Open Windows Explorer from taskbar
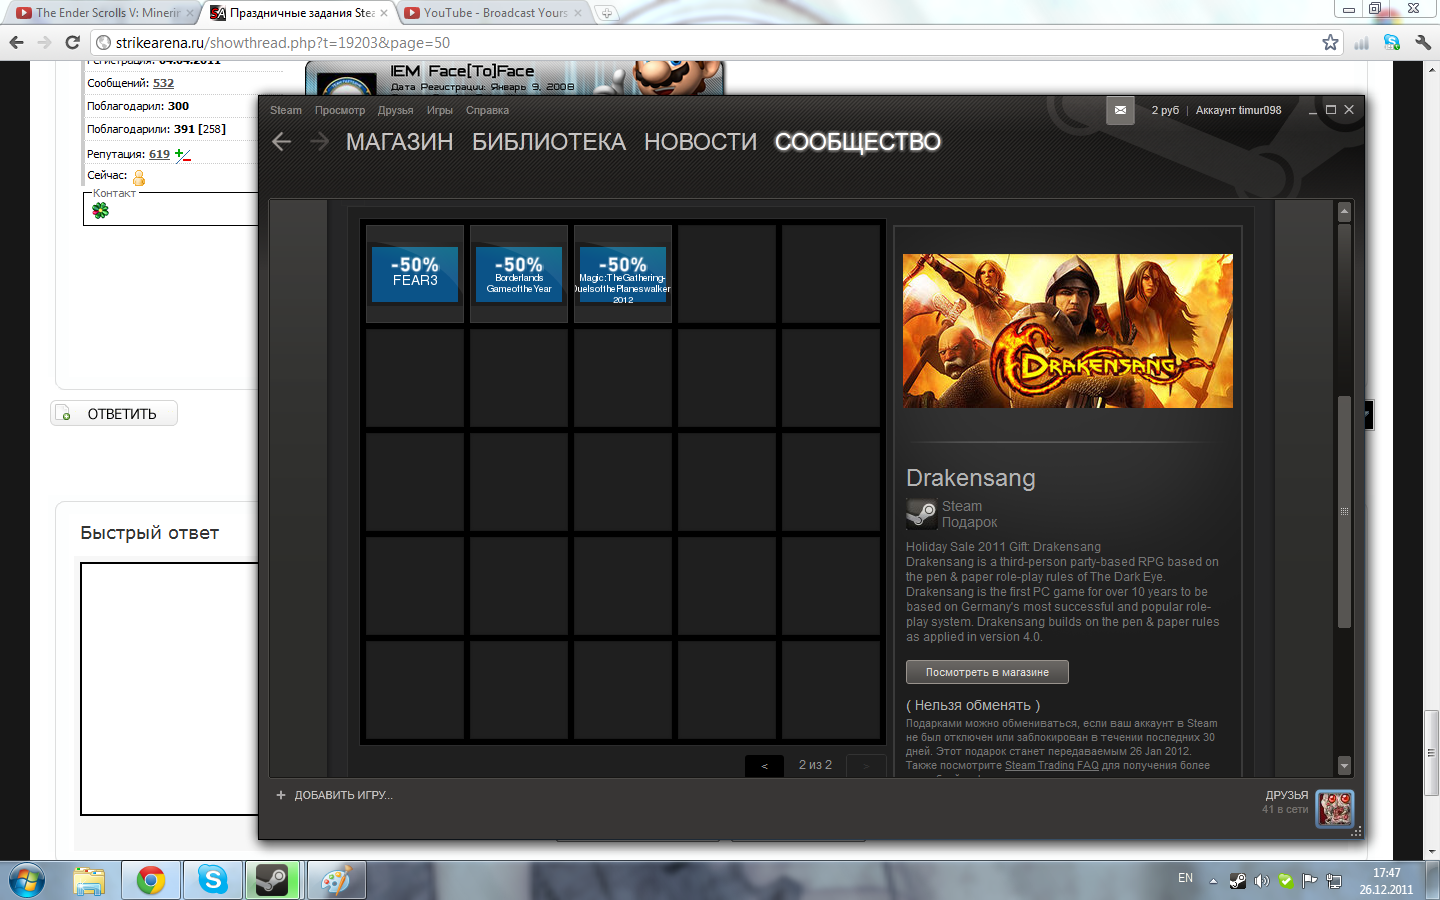 (89, 880)
